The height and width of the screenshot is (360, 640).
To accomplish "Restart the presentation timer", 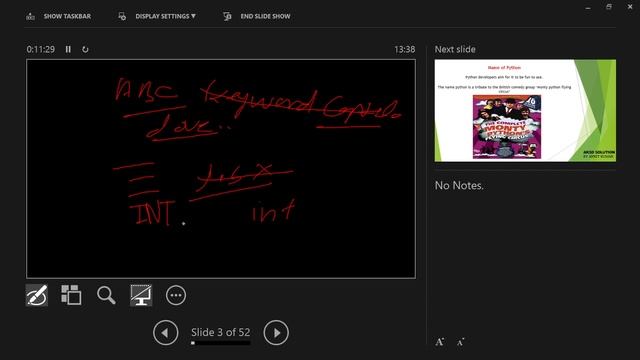I will click(85, 49).
